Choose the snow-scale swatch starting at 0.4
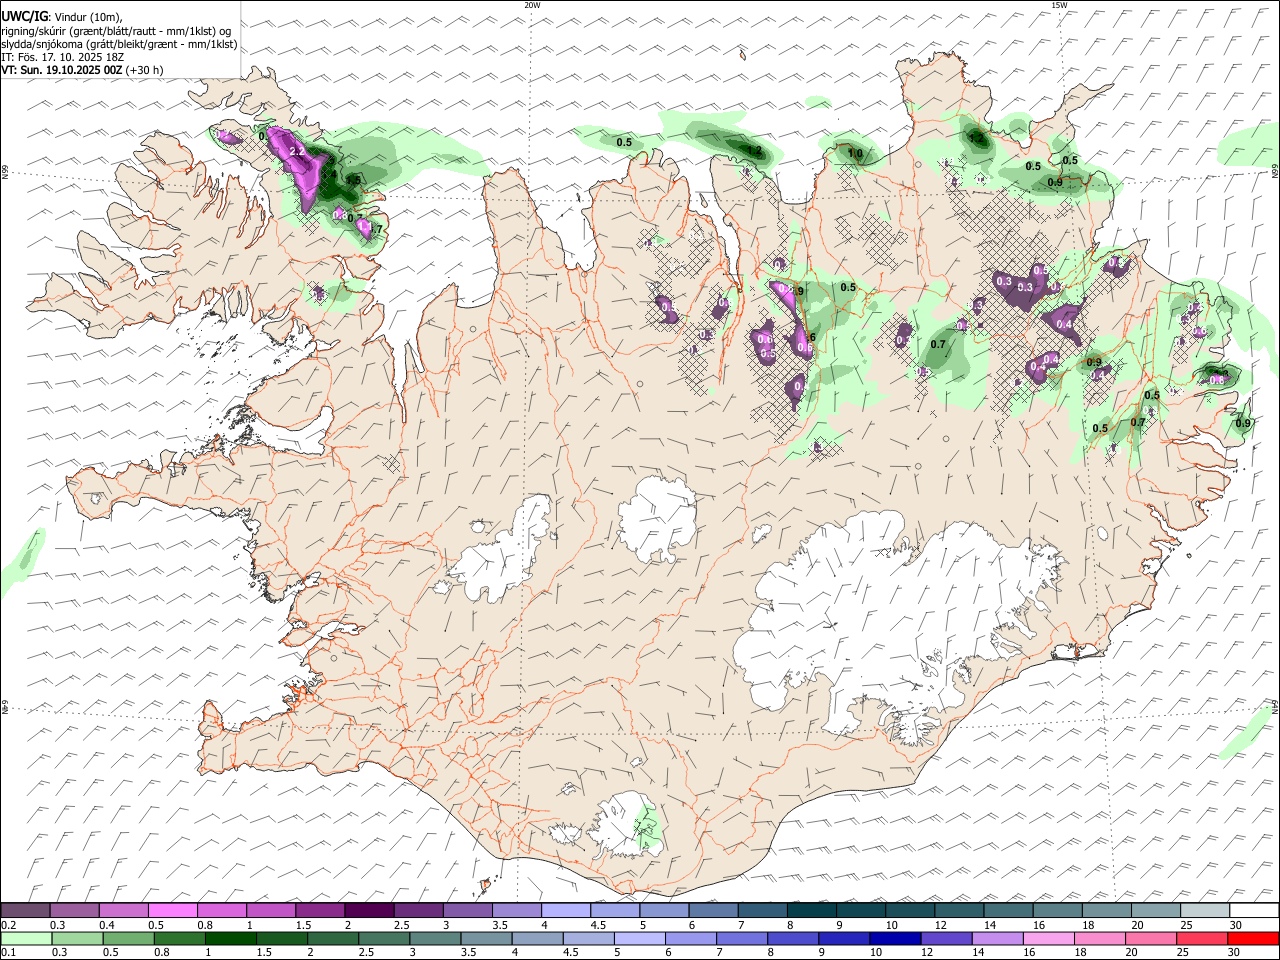1280x960 pixels. pyautogui.click(x=123, y=911)
